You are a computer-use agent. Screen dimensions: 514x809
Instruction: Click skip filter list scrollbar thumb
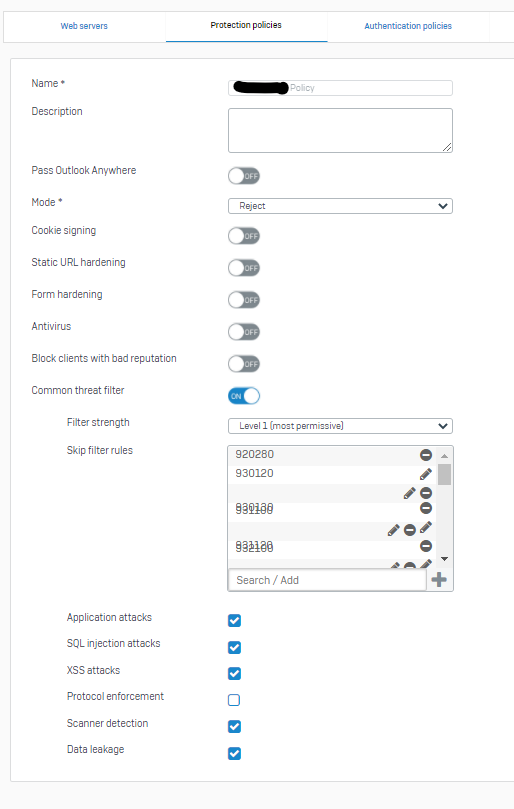click(444, 475)
